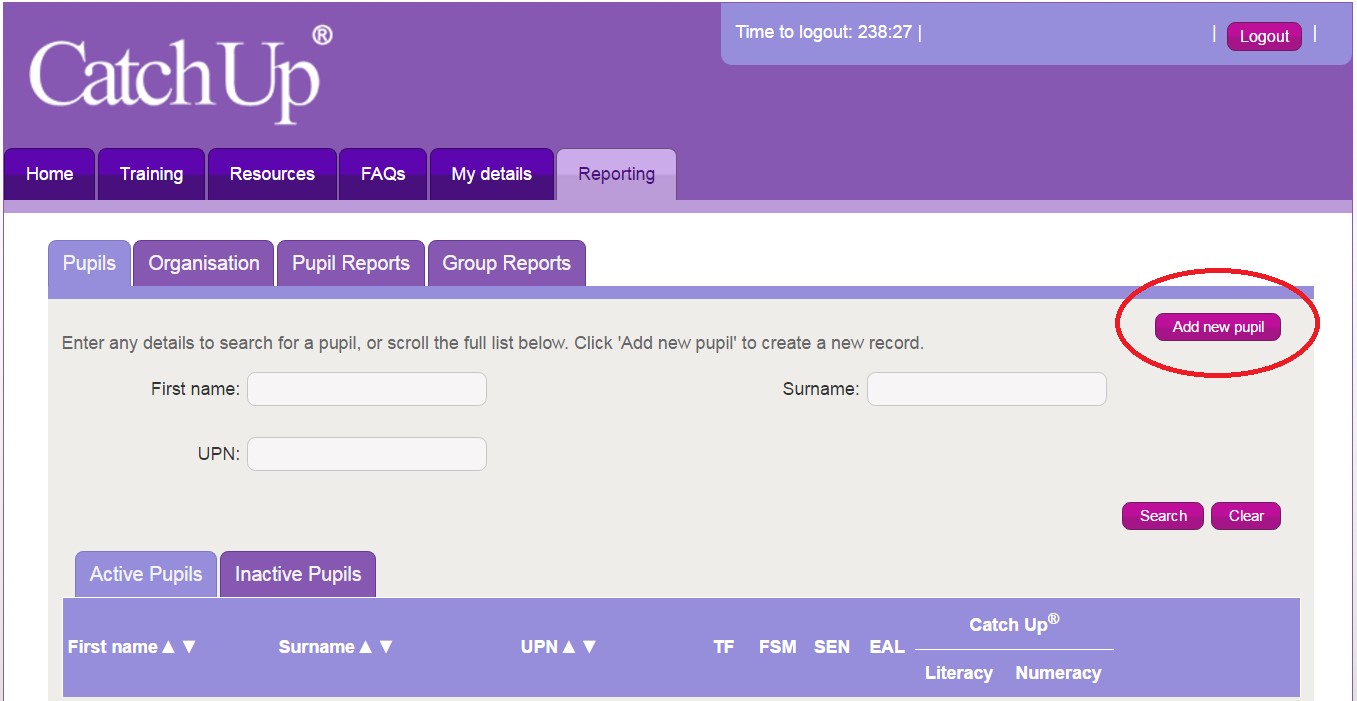This screenshot has height=701, width=1357.
Task: Select the Reporting tab
Action: 616,174
